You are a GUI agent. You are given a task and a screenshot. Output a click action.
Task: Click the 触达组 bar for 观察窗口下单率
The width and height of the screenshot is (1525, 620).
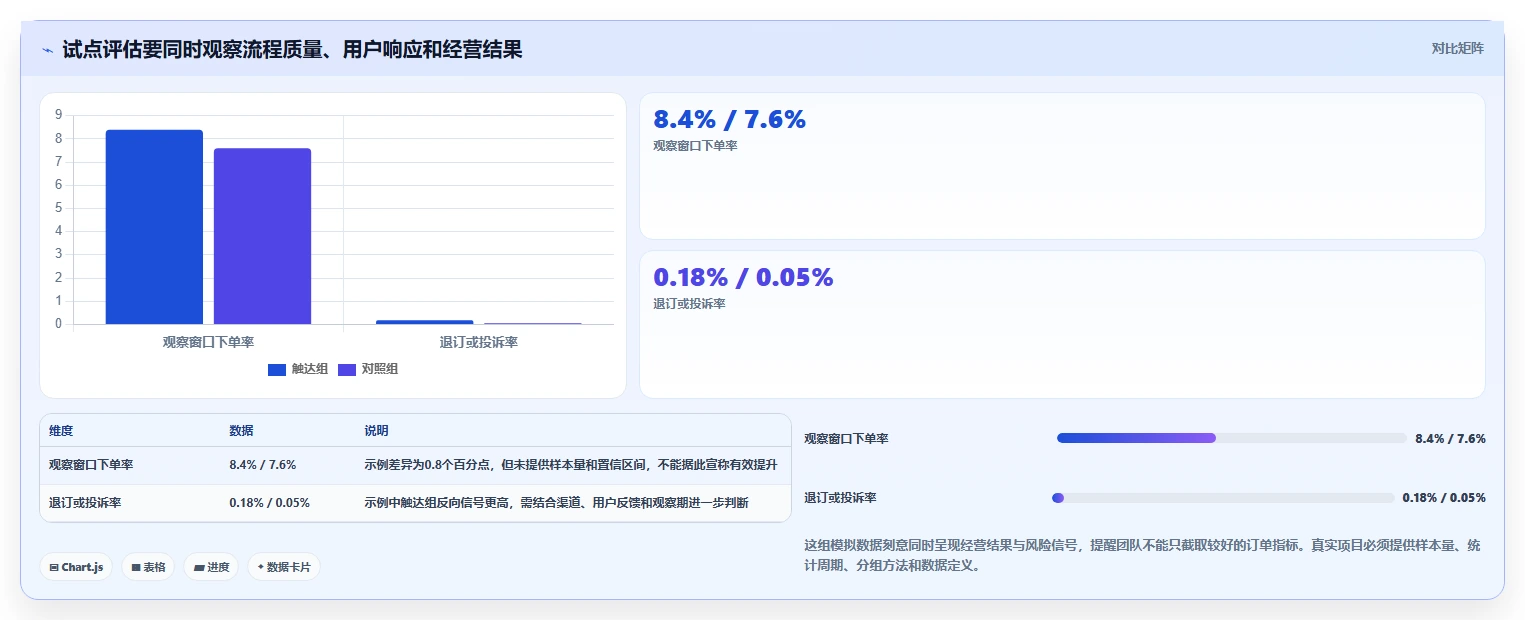(154, 227)
